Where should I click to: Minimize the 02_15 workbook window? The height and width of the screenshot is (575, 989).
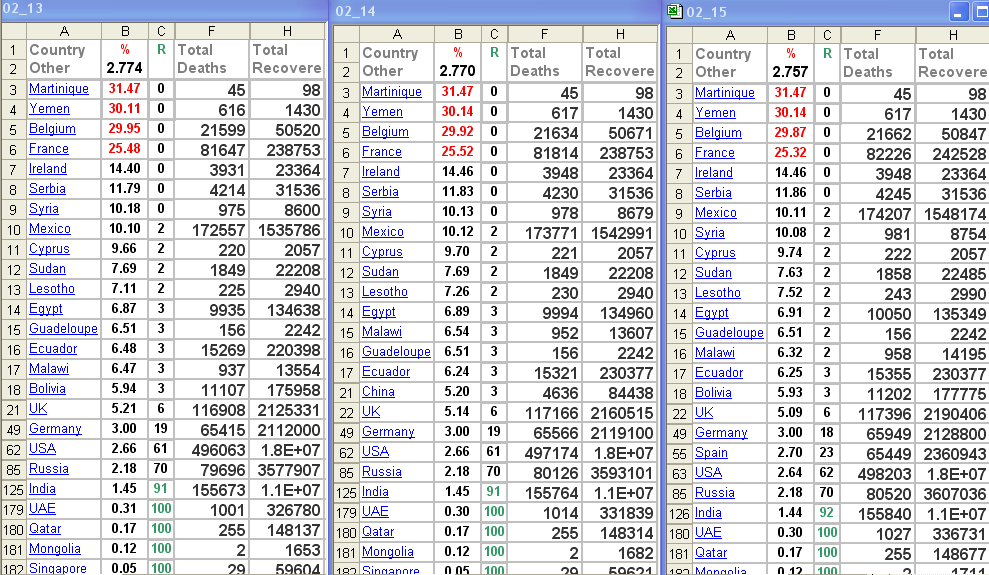[x=959, y=11]
